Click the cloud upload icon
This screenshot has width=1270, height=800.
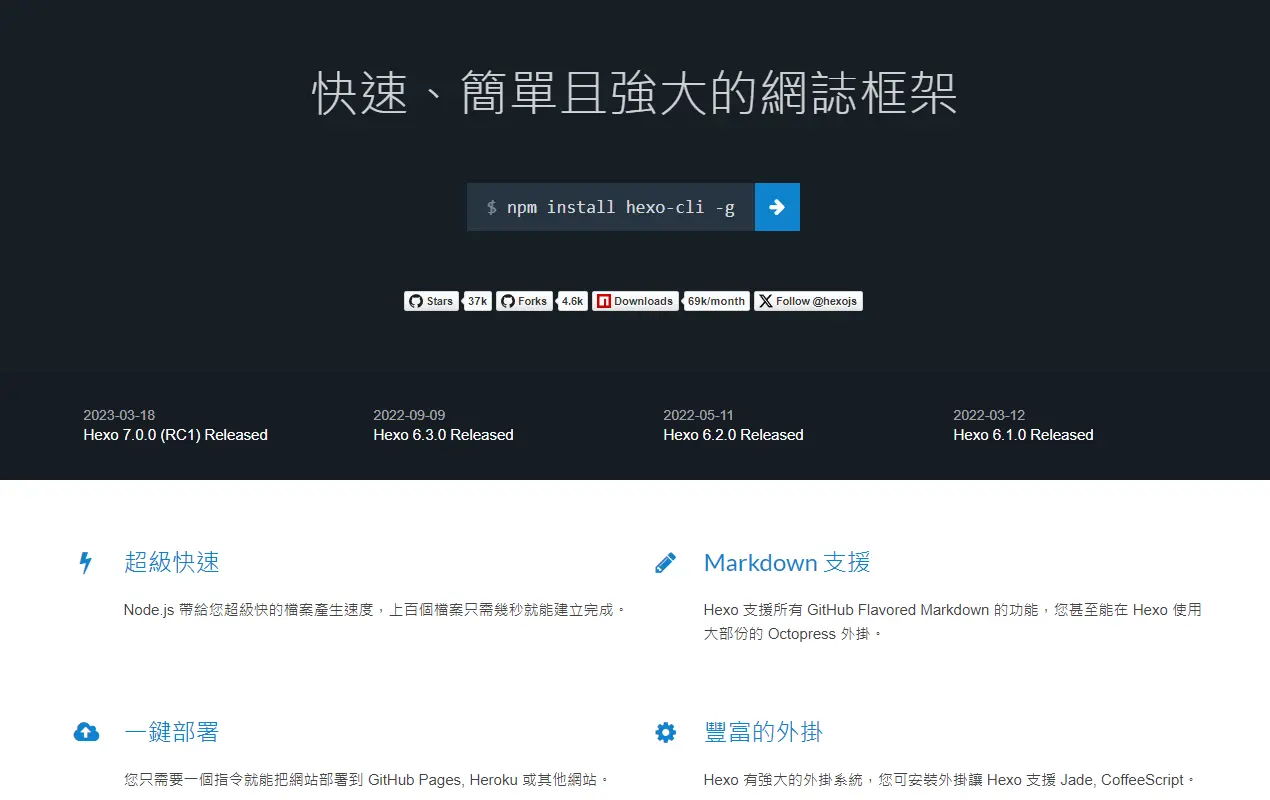86,733
